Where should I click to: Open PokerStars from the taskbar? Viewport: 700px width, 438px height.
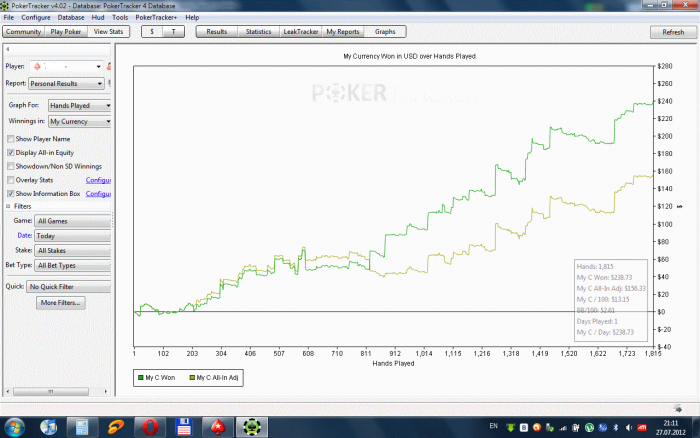[218, 427]
